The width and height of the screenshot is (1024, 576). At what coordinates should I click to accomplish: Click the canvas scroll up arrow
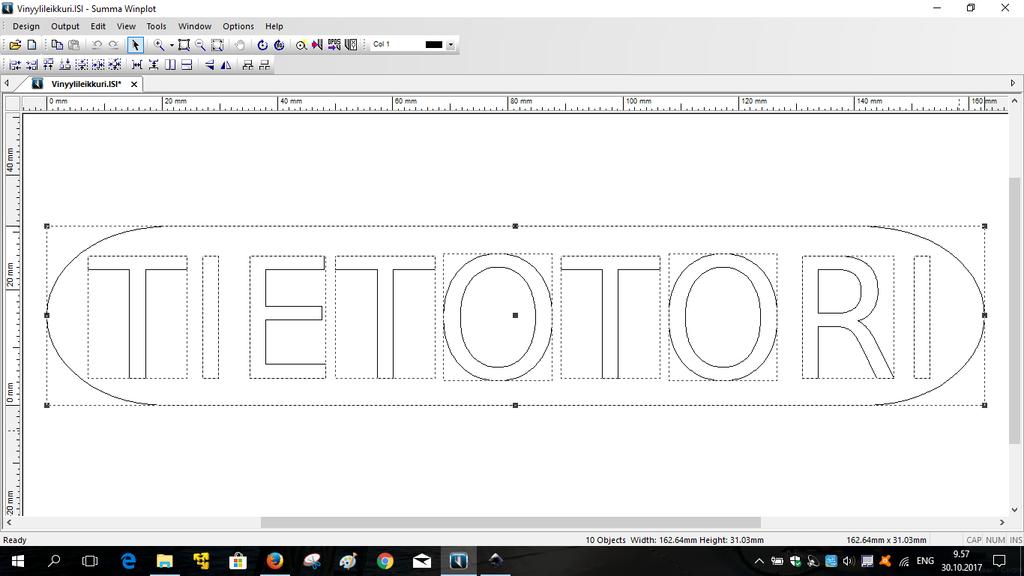point(1014,101)
